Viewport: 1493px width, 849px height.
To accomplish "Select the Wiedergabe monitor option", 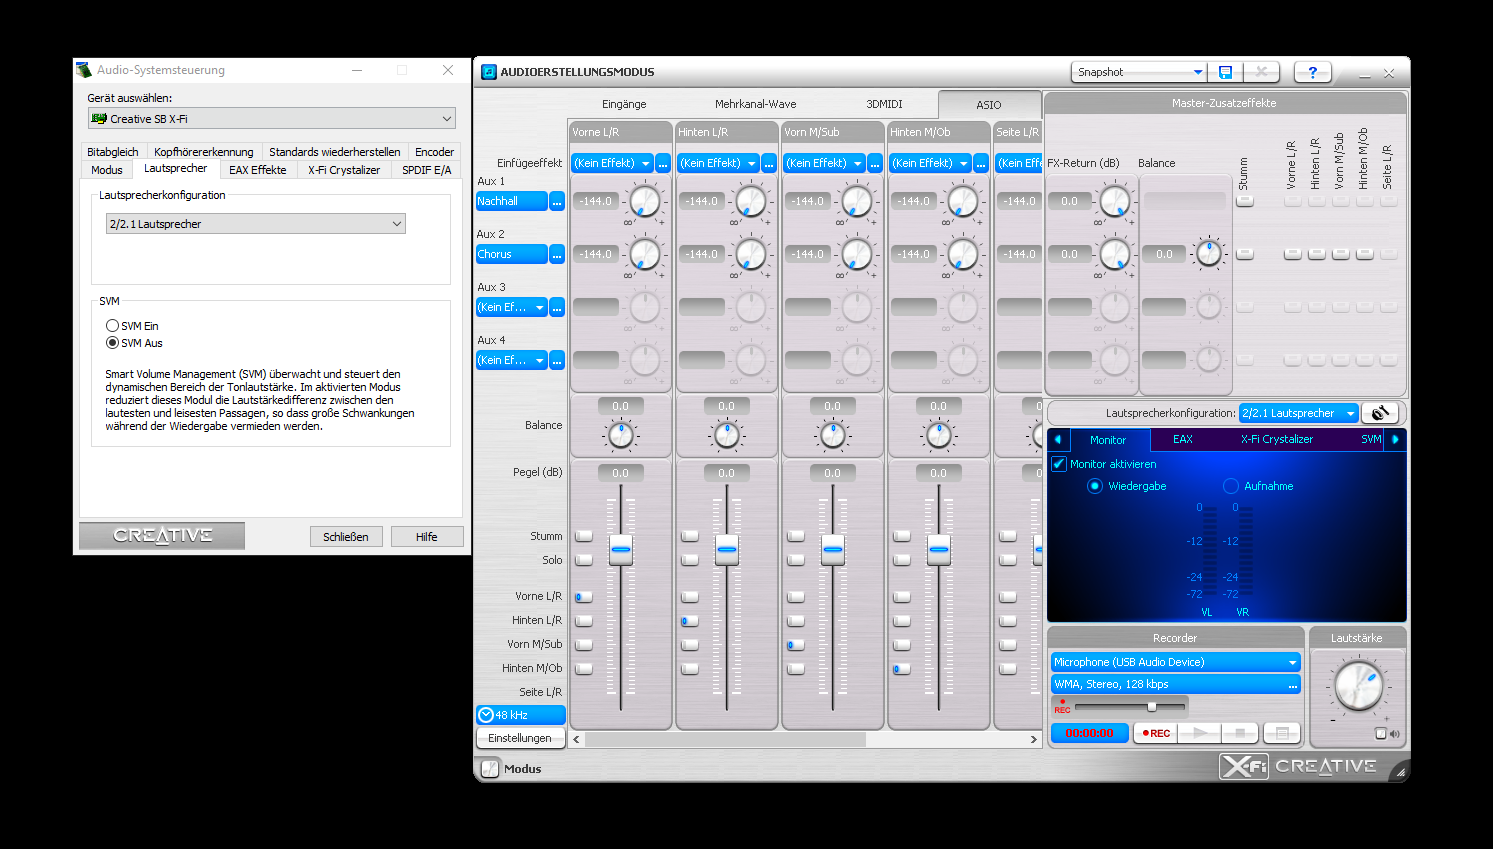I will click(1095, 486).
